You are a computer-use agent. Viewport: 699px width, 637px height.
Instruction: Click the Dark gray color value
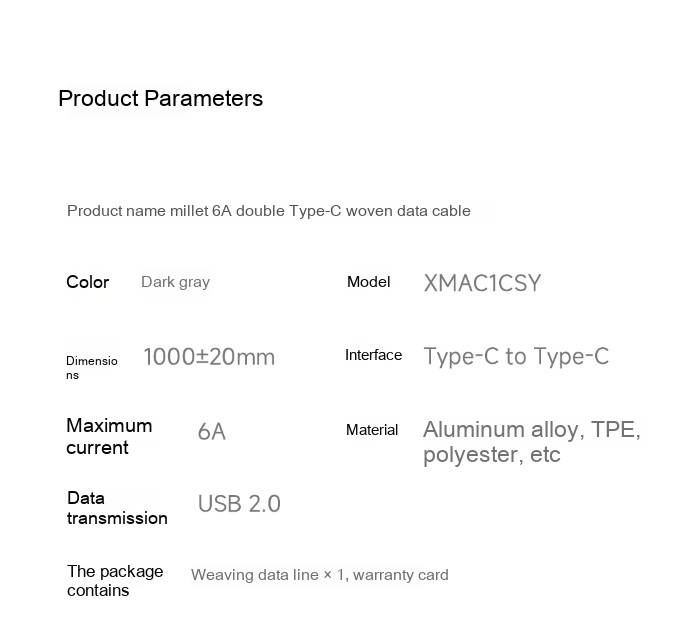point(175,282)
